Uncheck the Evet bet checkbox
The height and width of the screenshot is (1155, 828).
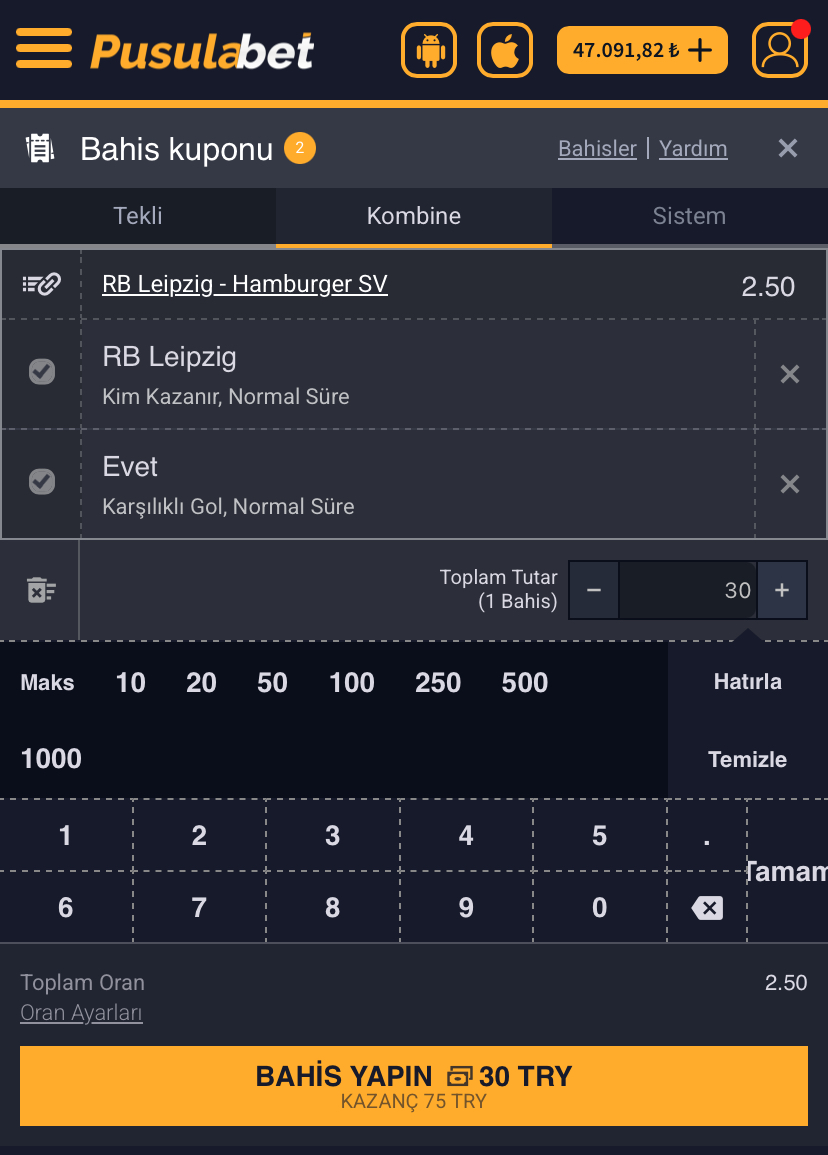click(41, 482)
